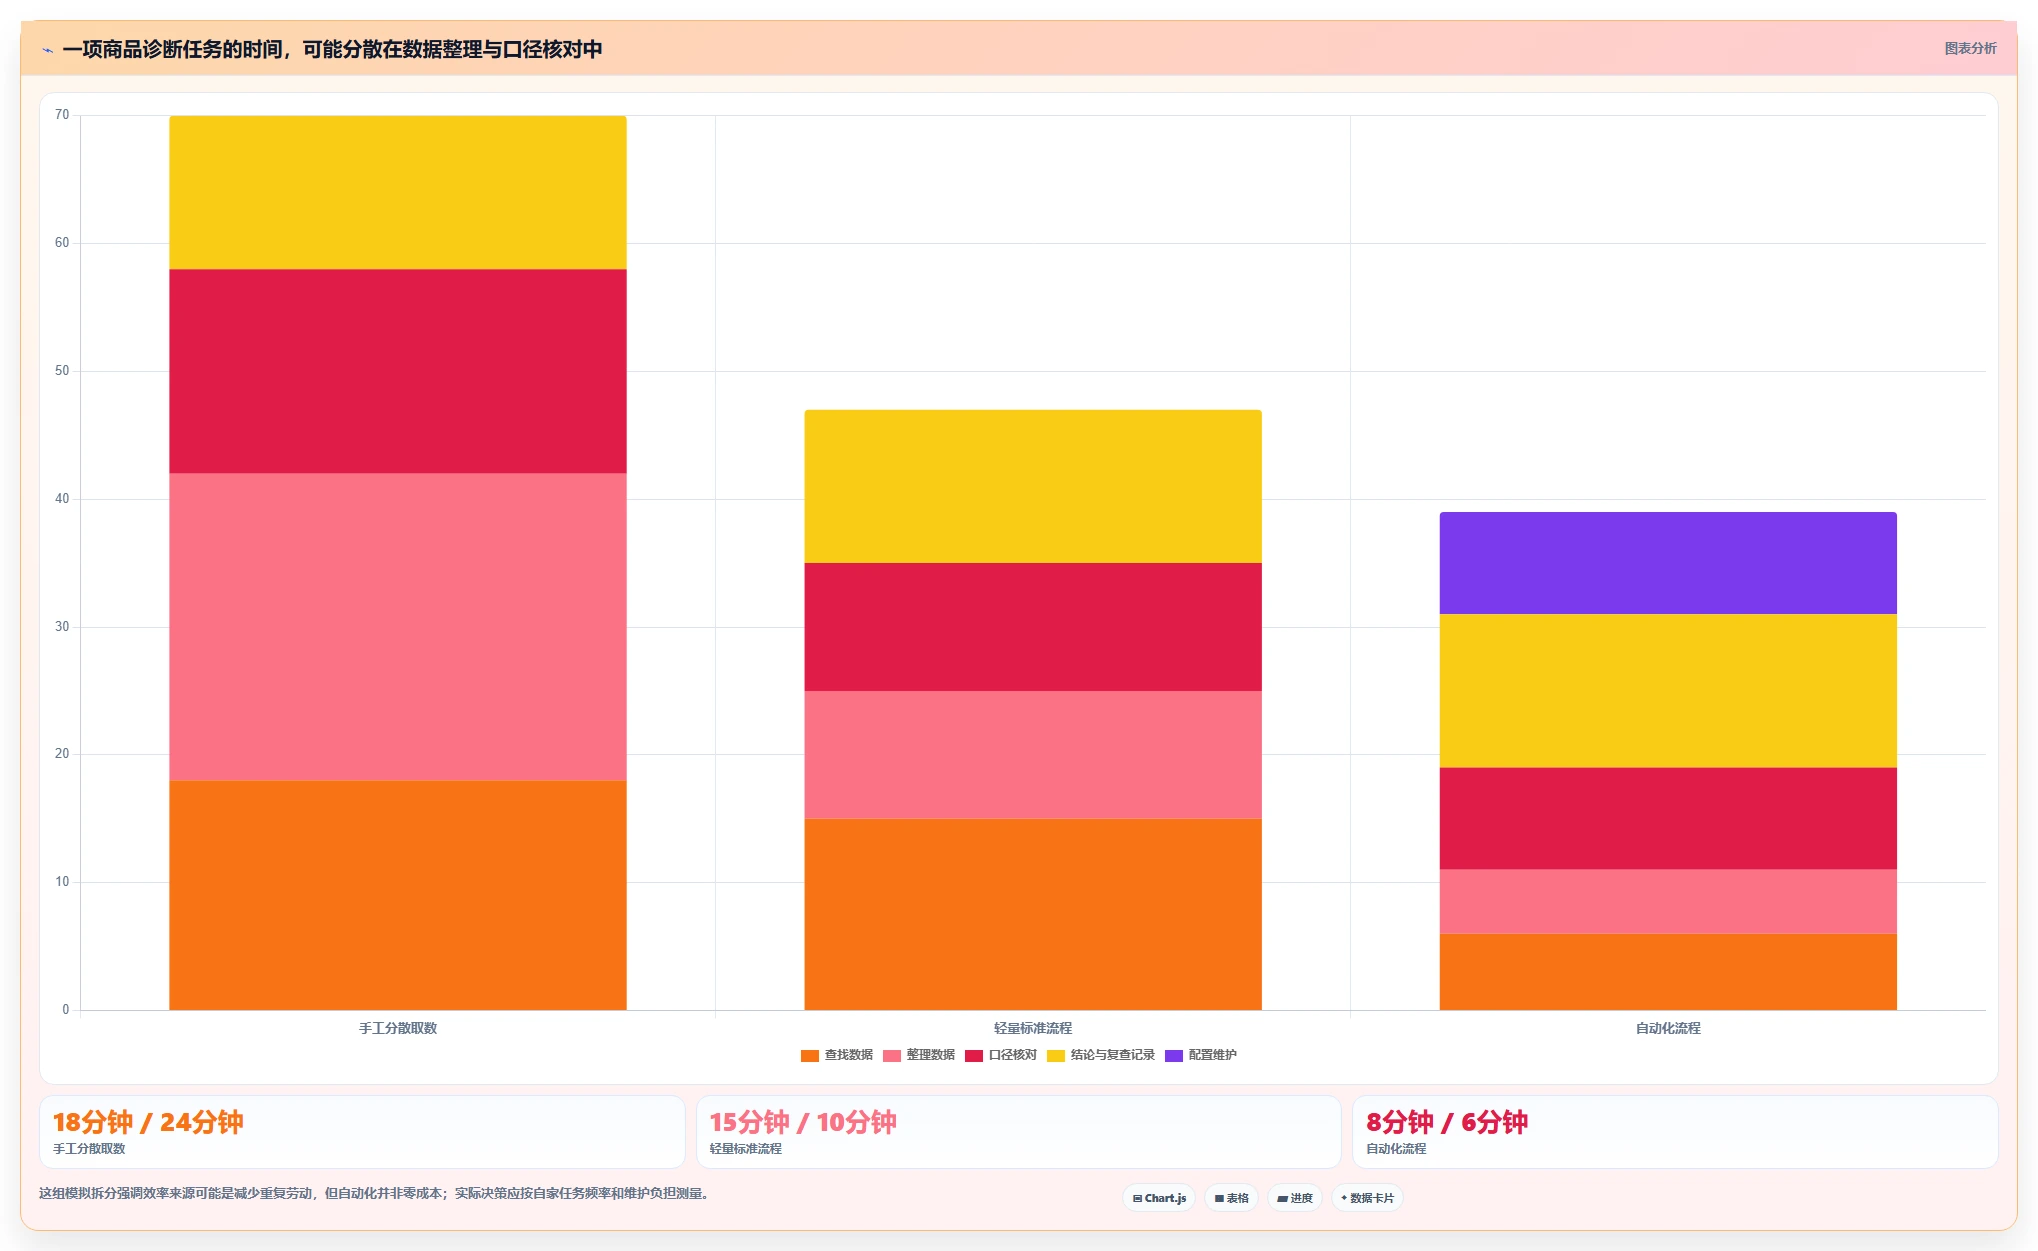Click the orange segment of 手工分散取数 bar

pyautogui.click(x=398, y=895)
